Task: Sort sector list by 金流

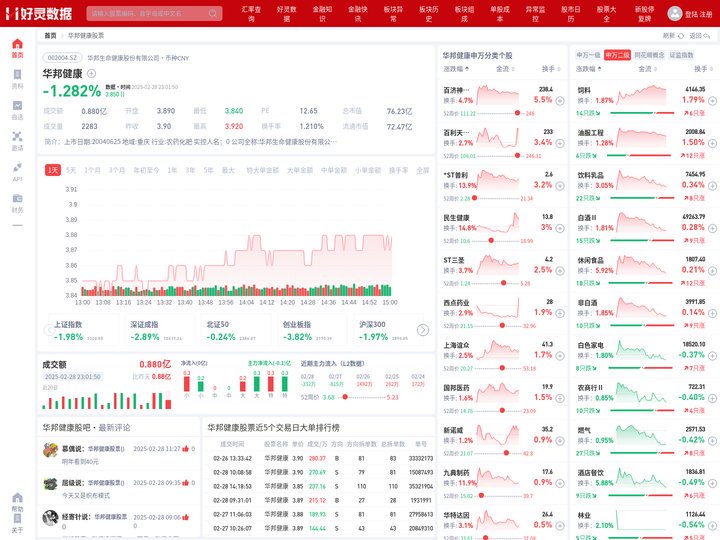Action: point(647,69)
